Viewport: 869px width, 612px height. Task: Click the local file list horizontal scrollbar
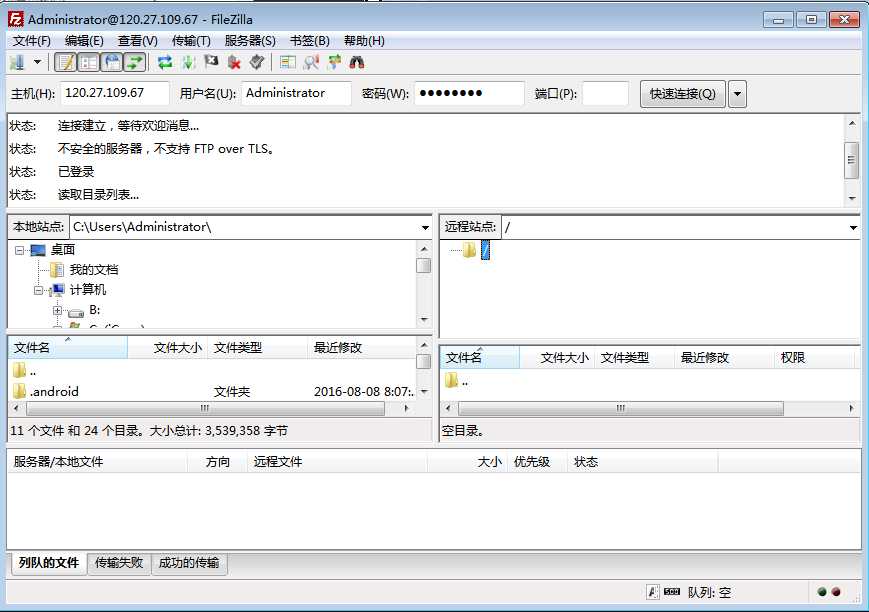(x=205, y=409)
